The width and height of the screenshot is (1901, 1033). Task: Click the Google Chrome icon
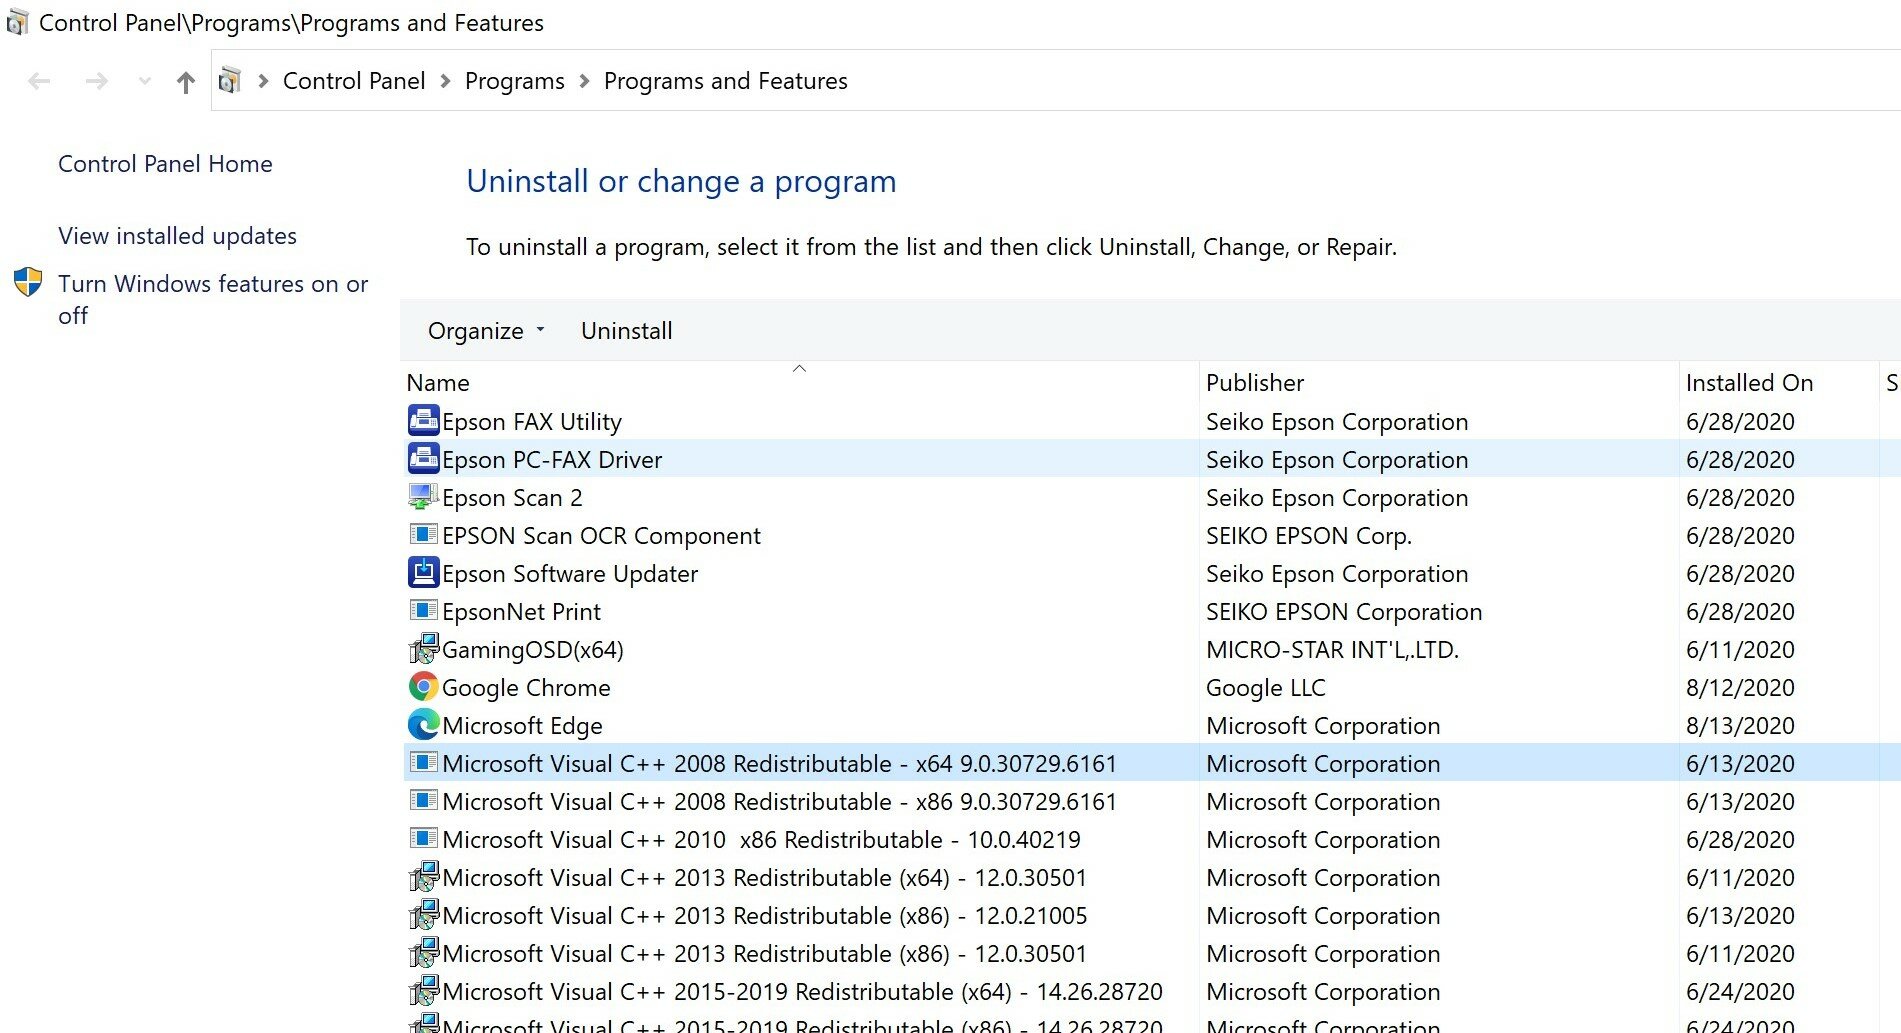[x=424, y=687]
